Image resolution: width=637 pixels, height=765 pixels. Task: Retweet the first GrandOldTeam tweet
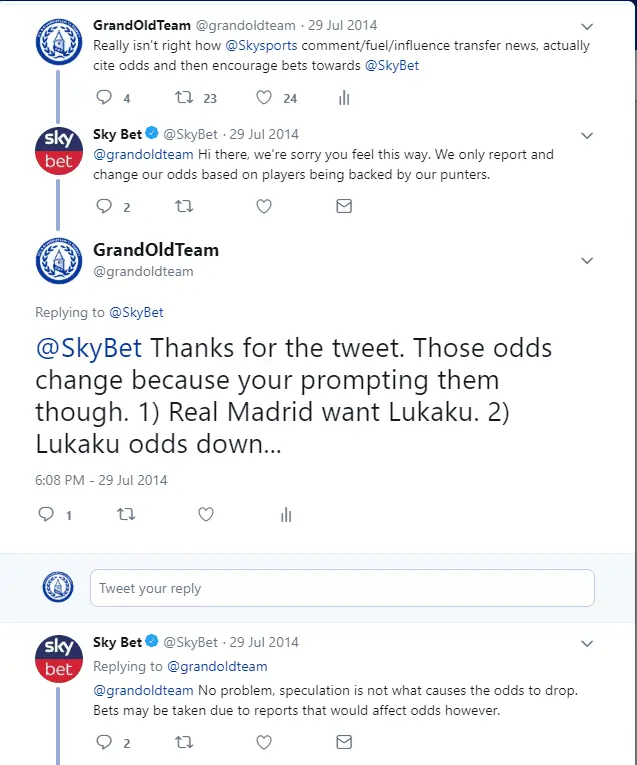pyautogui.click(x=183, y=98)
